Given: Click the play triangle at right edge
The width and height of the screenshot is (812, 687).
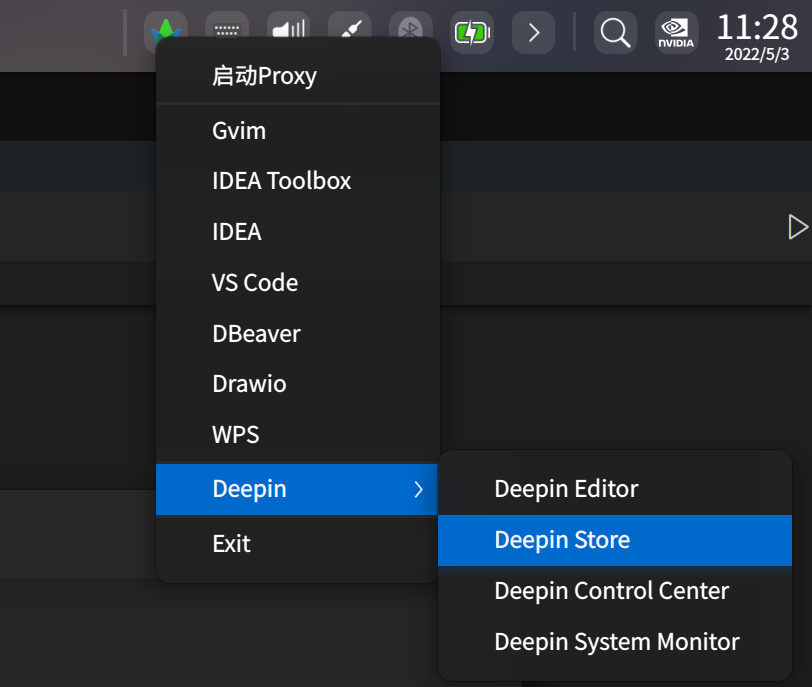Looking at the screenshot, I should coord(797,227).
